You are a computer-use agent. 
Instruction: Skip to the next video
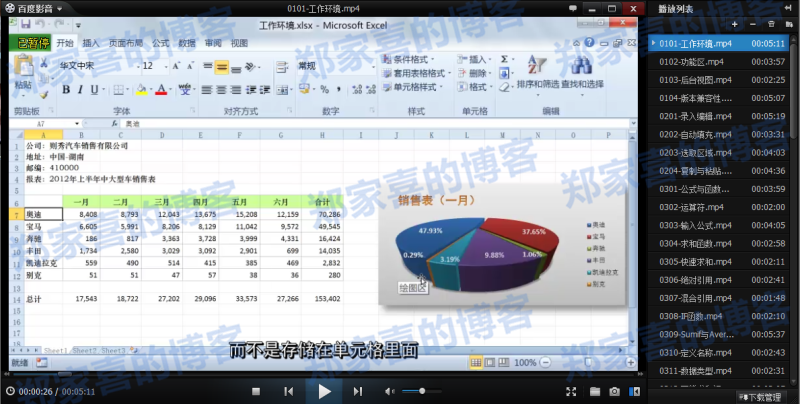tap(358, 391)
